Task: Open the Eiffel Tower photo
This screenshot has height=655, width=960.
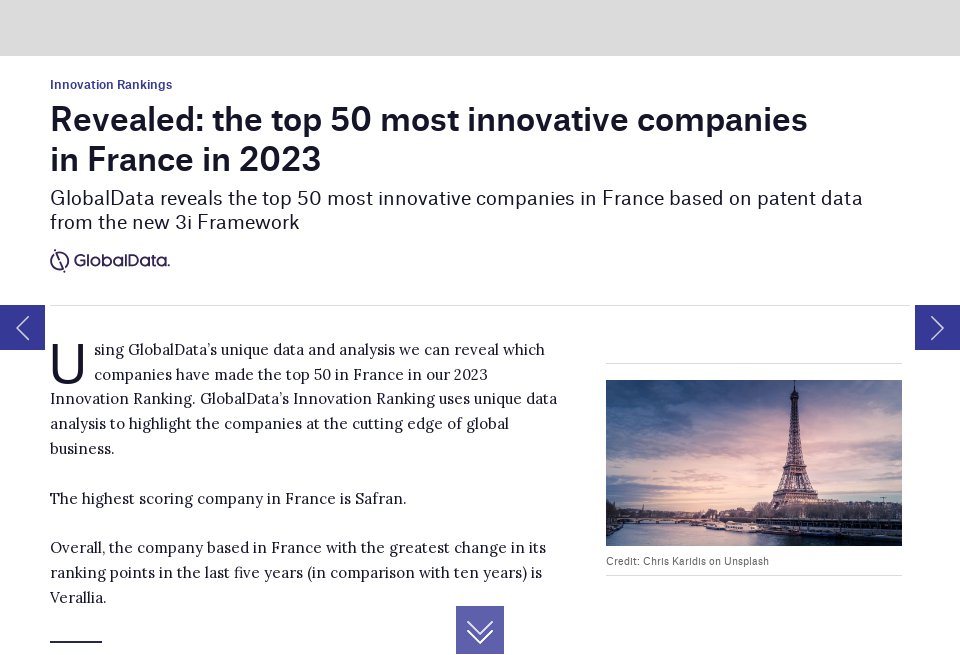Action: [x=753, y=462]
